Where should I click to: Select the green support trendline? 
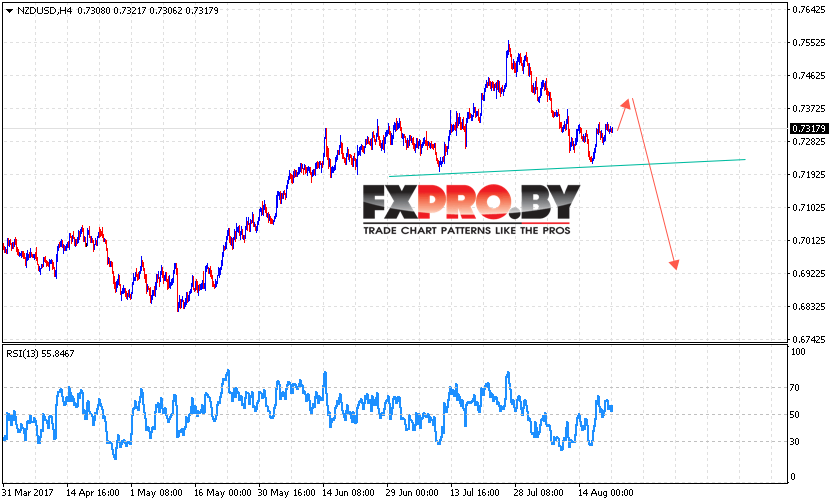pos(567,167)
